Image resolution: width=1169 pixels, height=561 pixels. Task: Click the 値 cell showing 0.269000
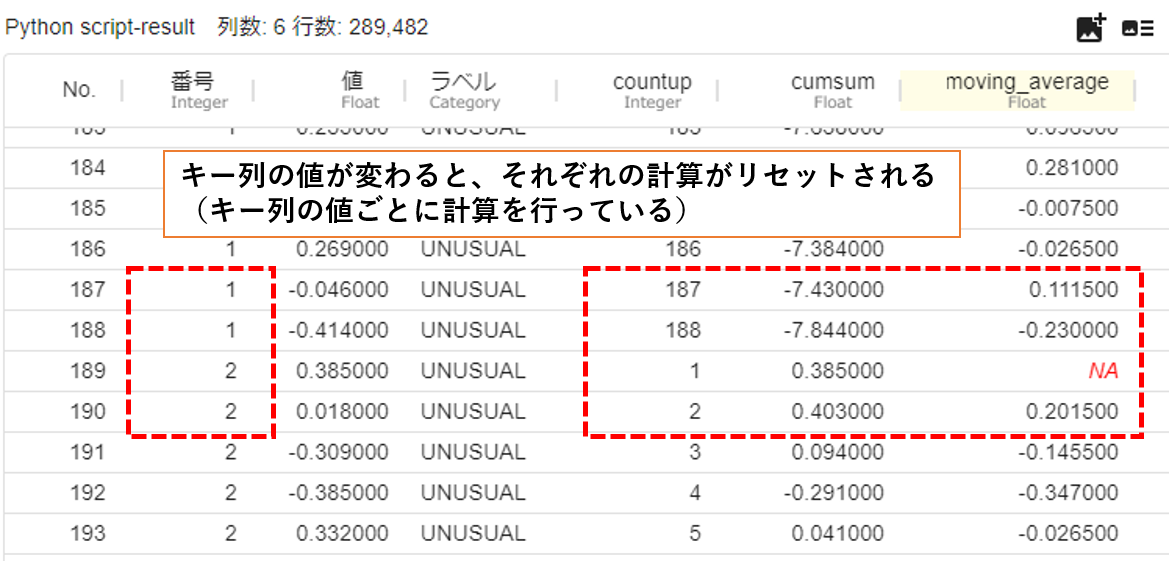(341, 249)
